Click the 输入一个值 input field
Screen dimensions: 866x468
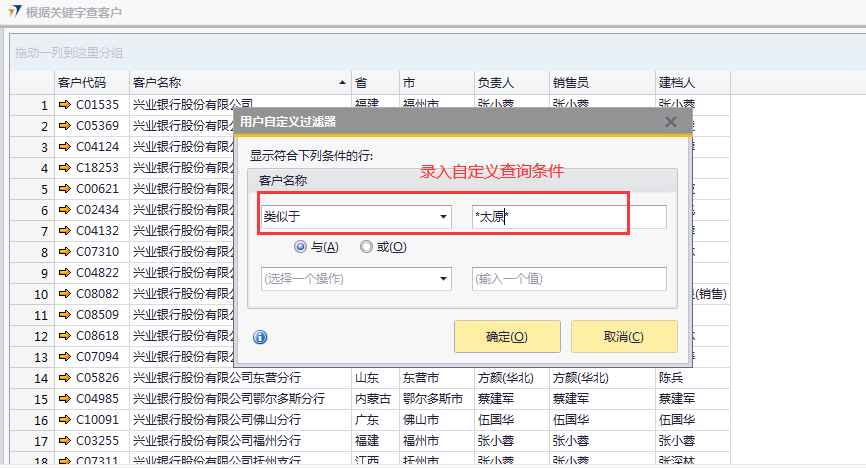tap(569, 279)
